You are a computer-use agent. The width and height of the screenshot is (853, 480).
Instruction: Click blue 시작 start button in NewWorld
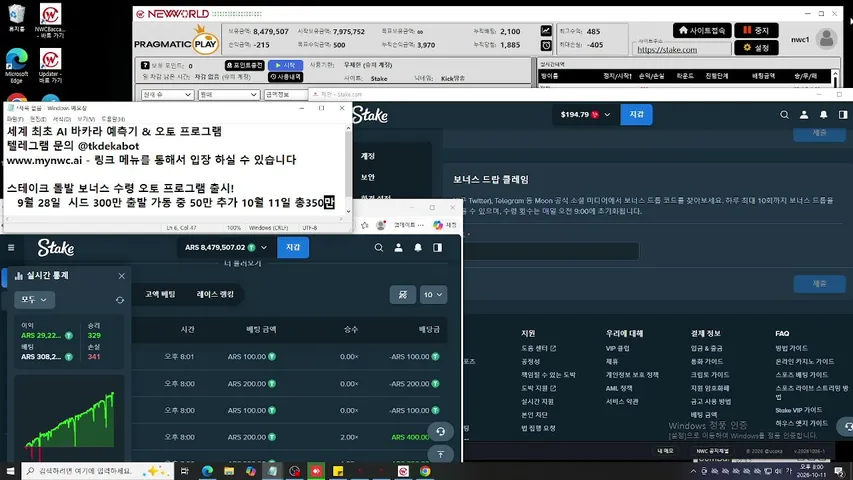click(285, 65)
